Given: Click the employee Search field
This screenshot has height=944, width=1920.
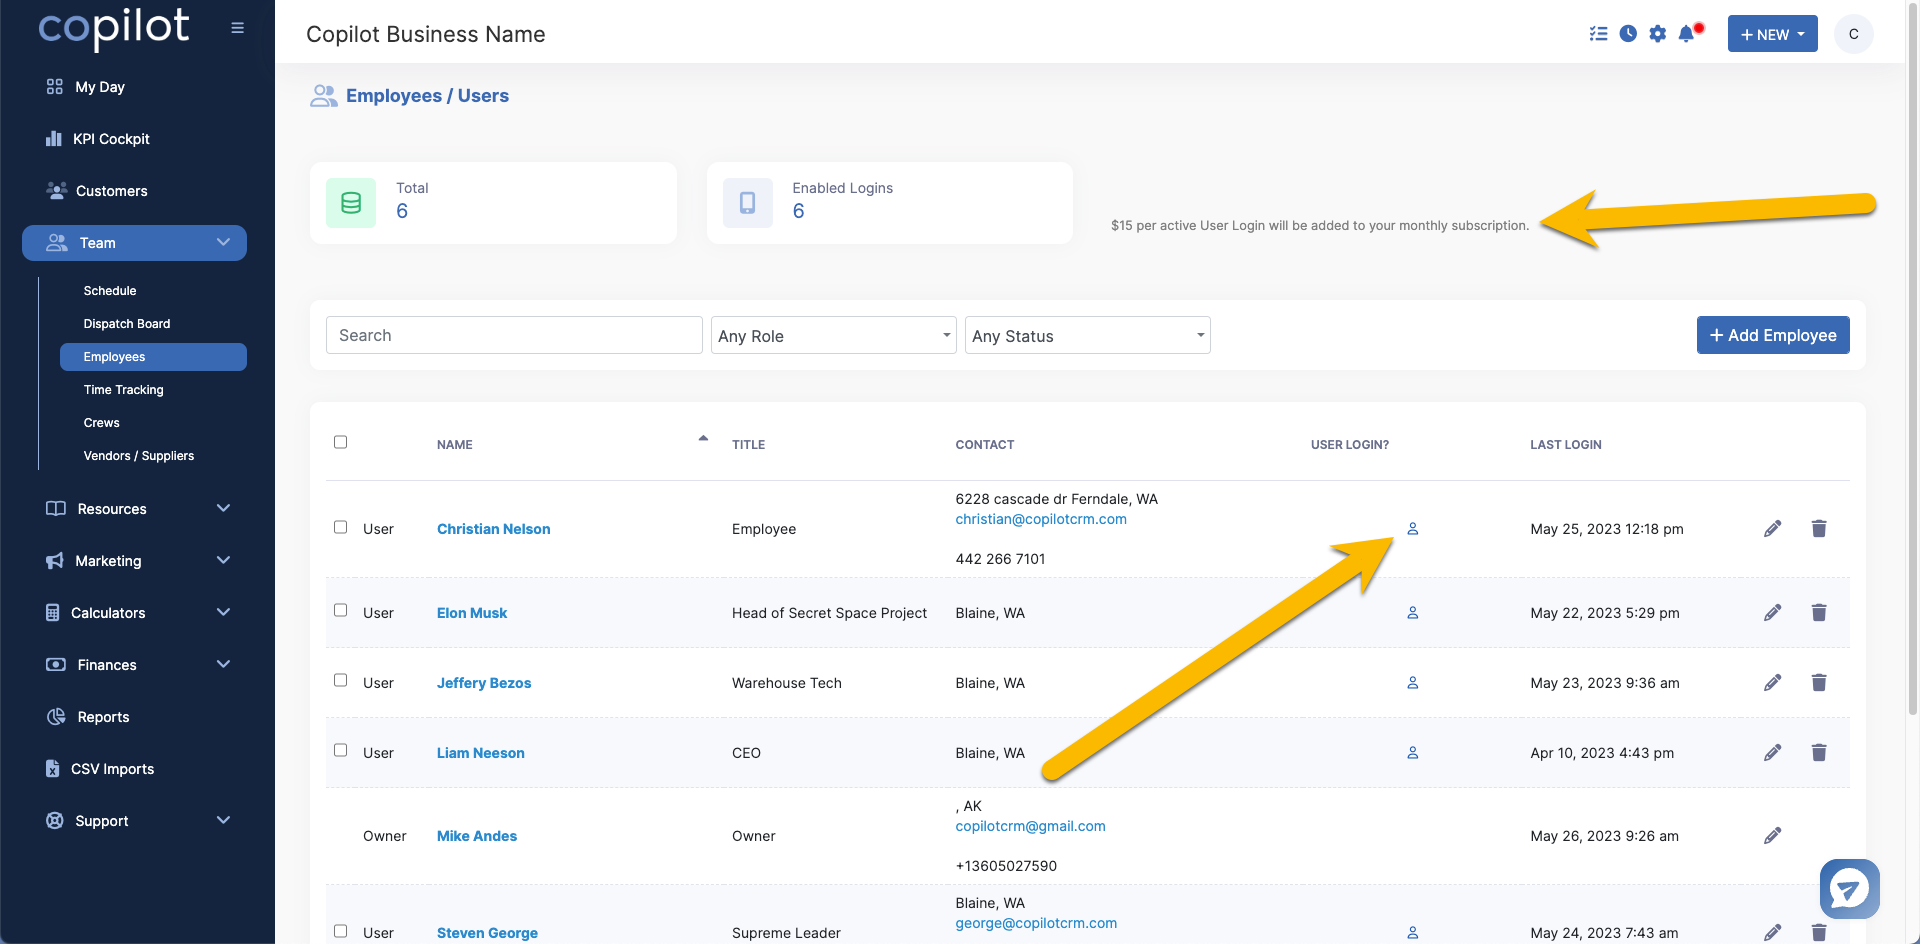Looking at the screenshot, I should [x=514, y=335].
